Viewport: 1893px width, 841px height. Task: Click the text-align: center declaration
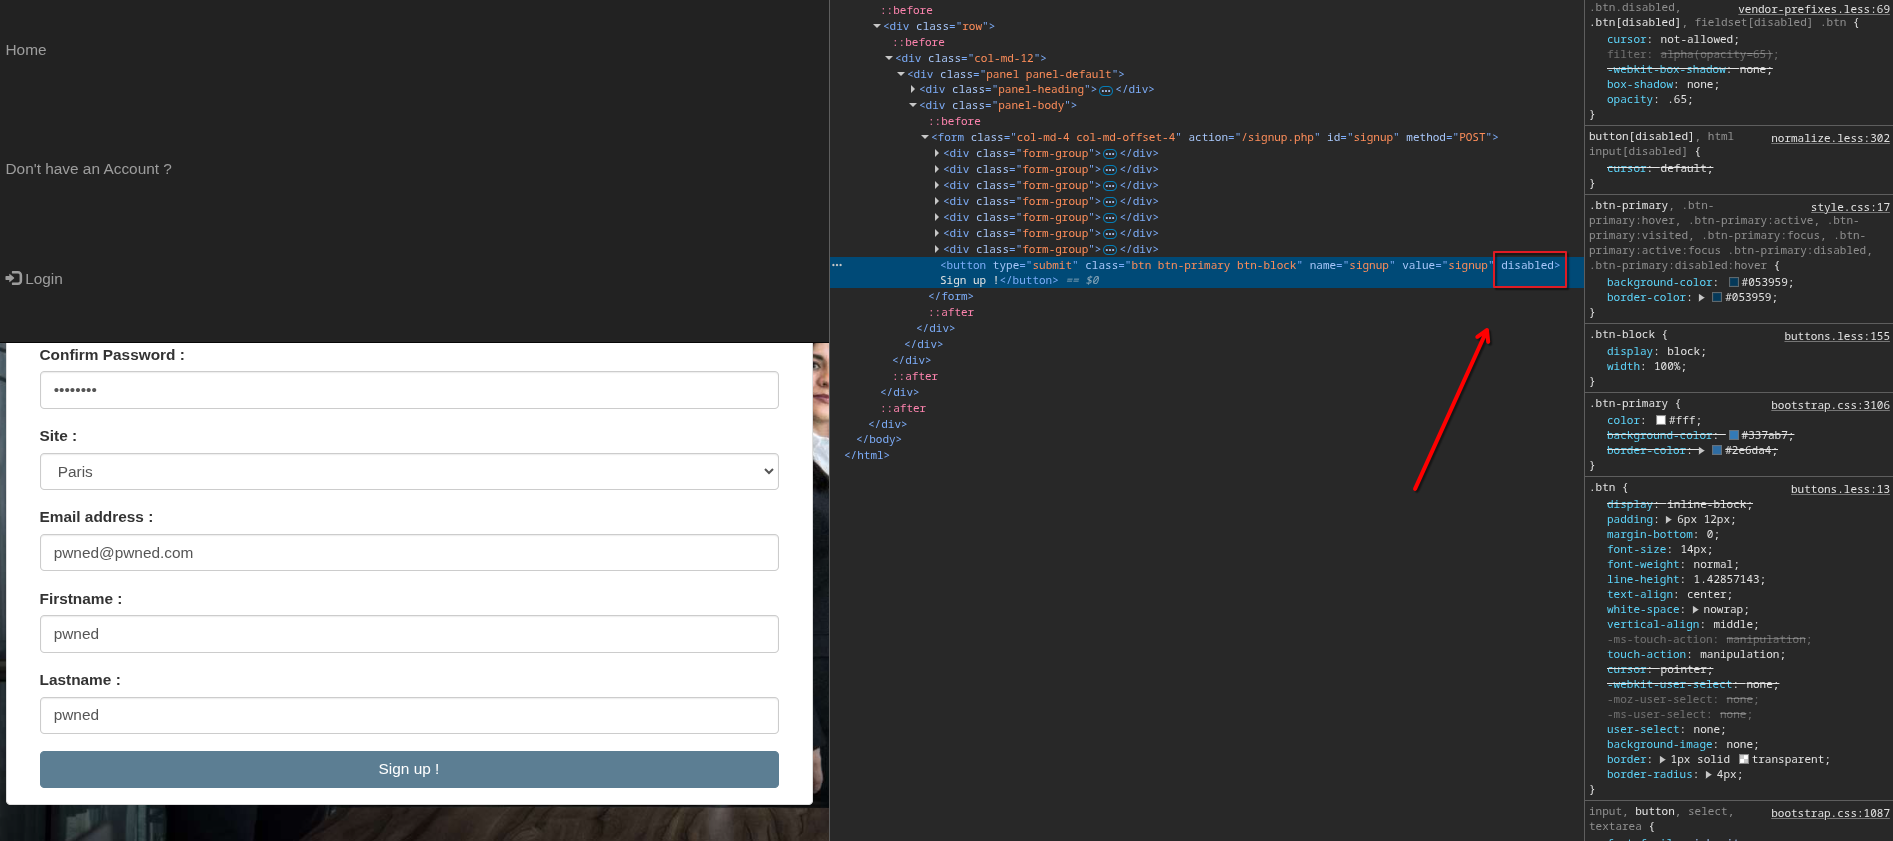click(1670, 595)
